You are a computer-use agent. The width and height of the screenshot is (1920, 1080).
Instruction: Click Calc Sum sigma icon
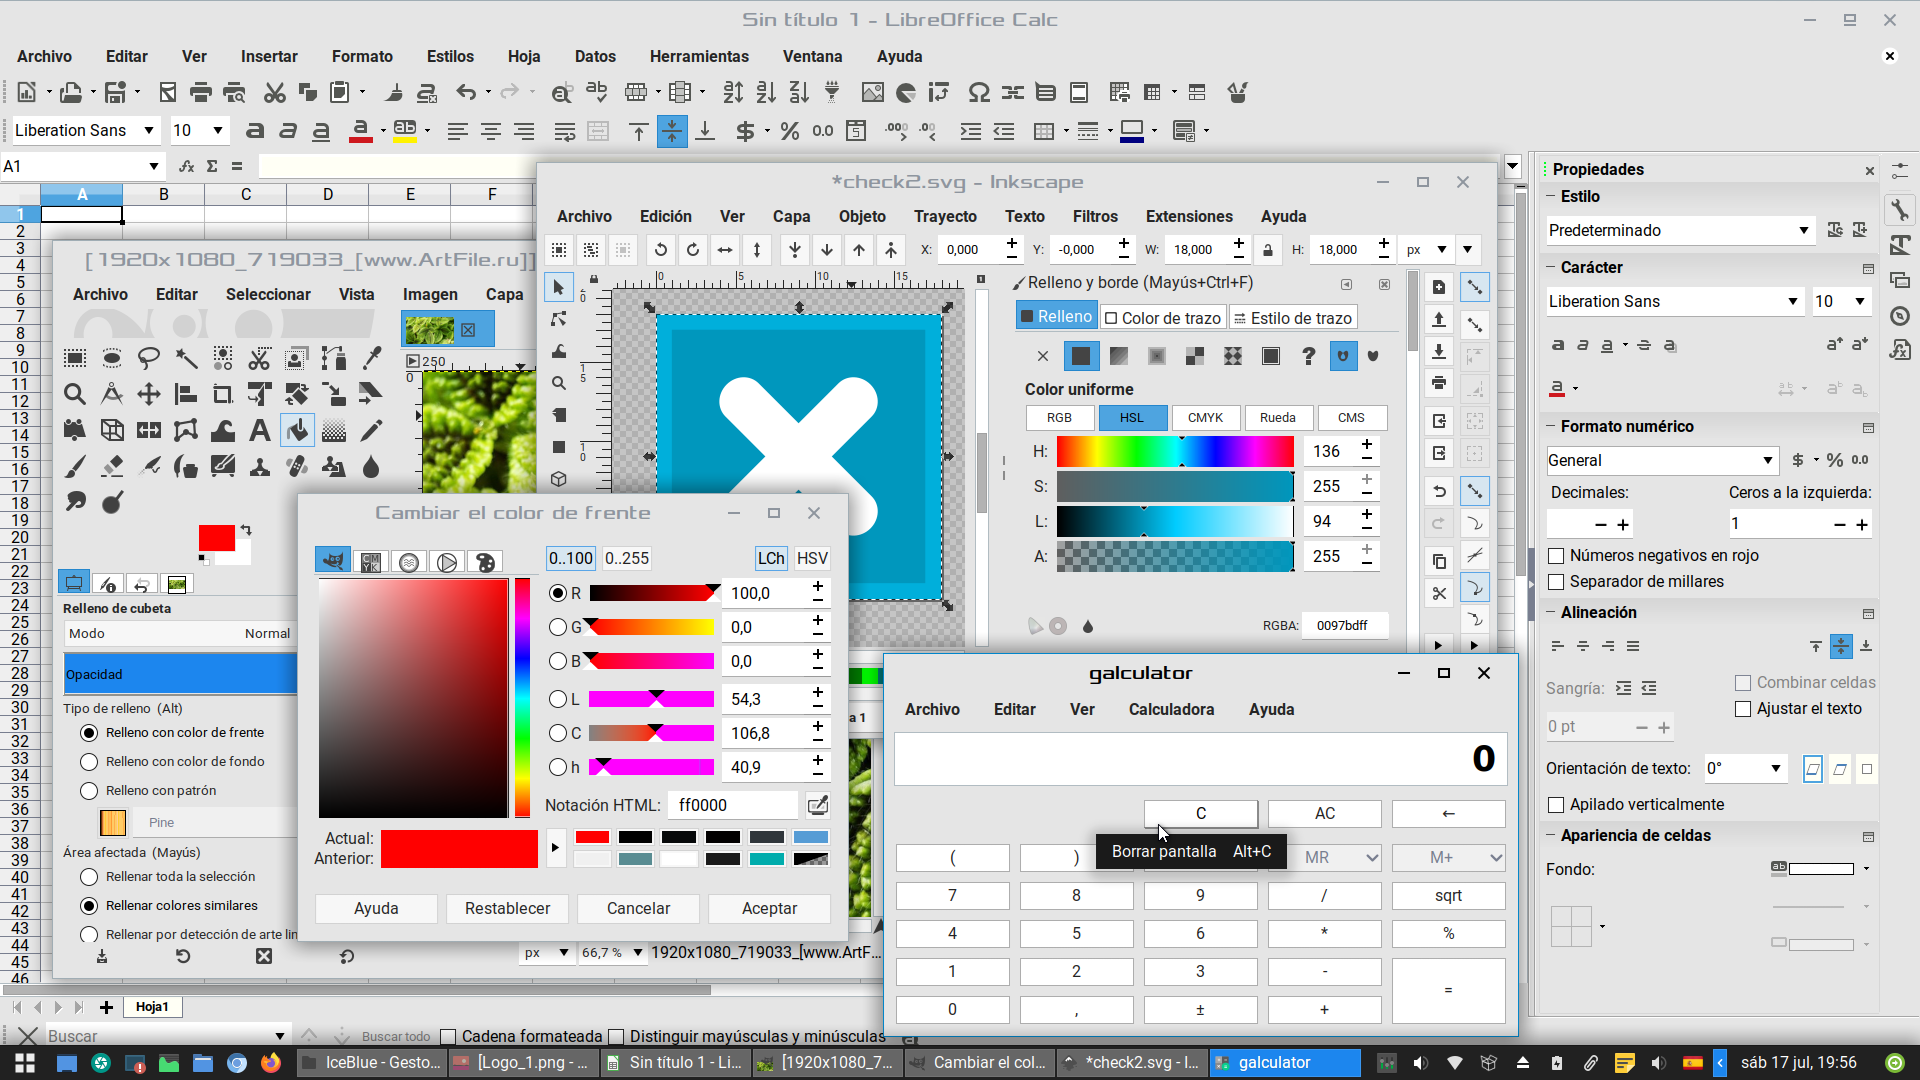pyautogui.click(x=212, y=166)
